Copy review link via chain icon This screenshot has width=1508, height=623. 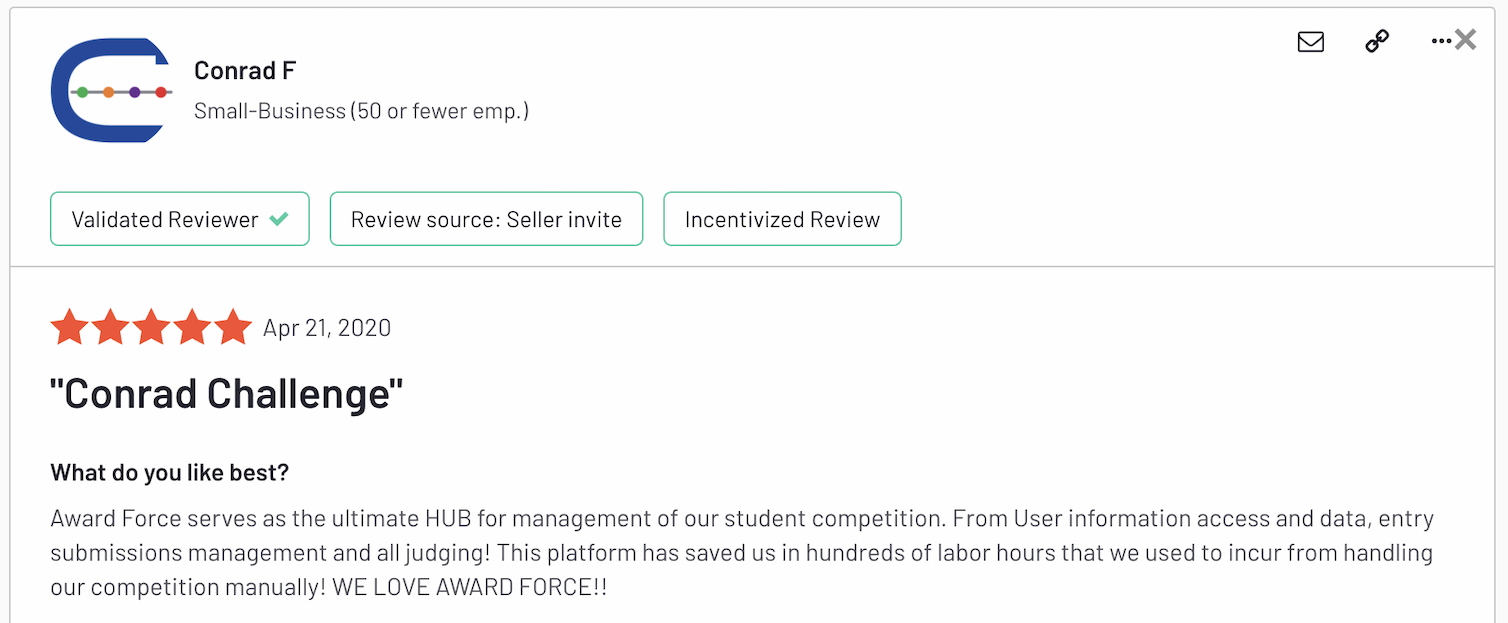1377,41
